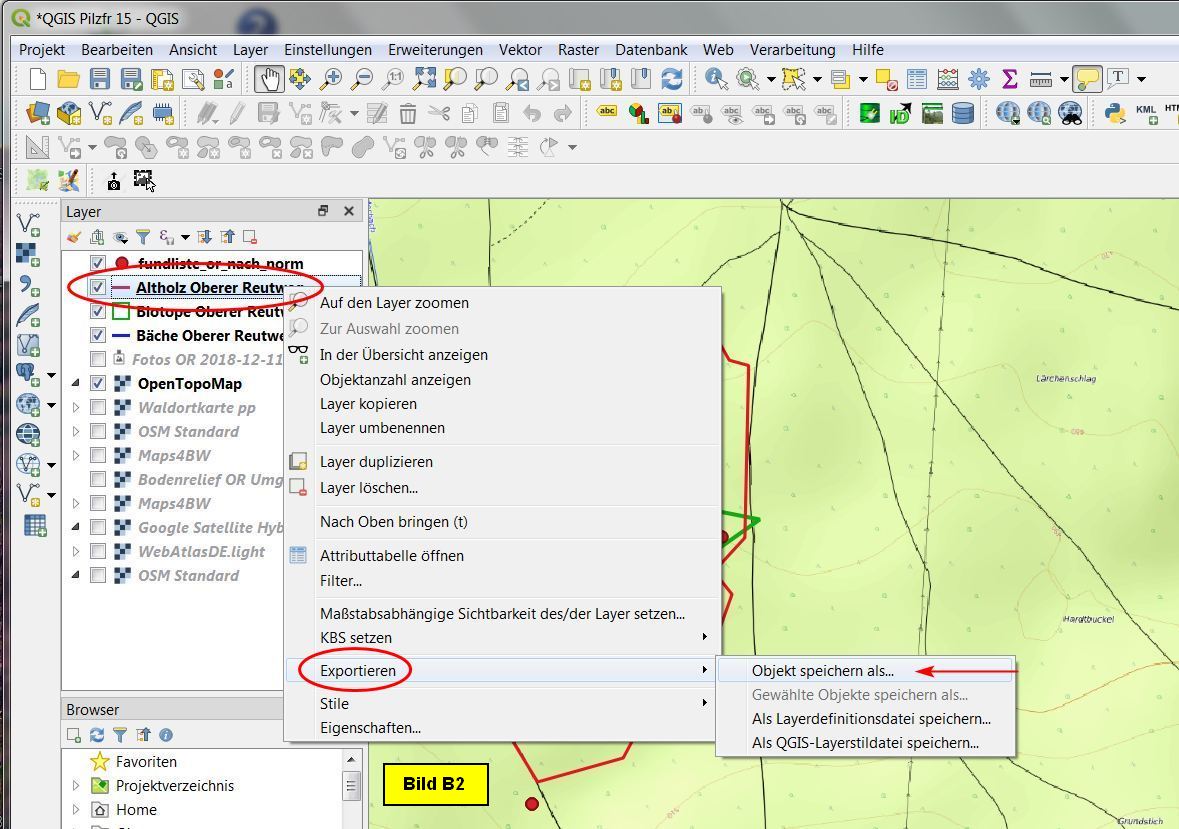1179x829 pixels.
Task: Click the Identify Features tool
Action: [716, 79]
